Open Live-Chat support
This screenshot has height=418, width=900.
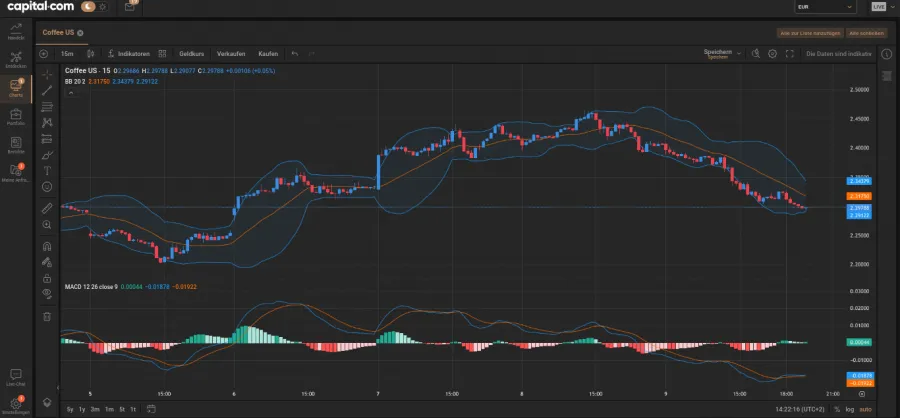click(15, 377)
